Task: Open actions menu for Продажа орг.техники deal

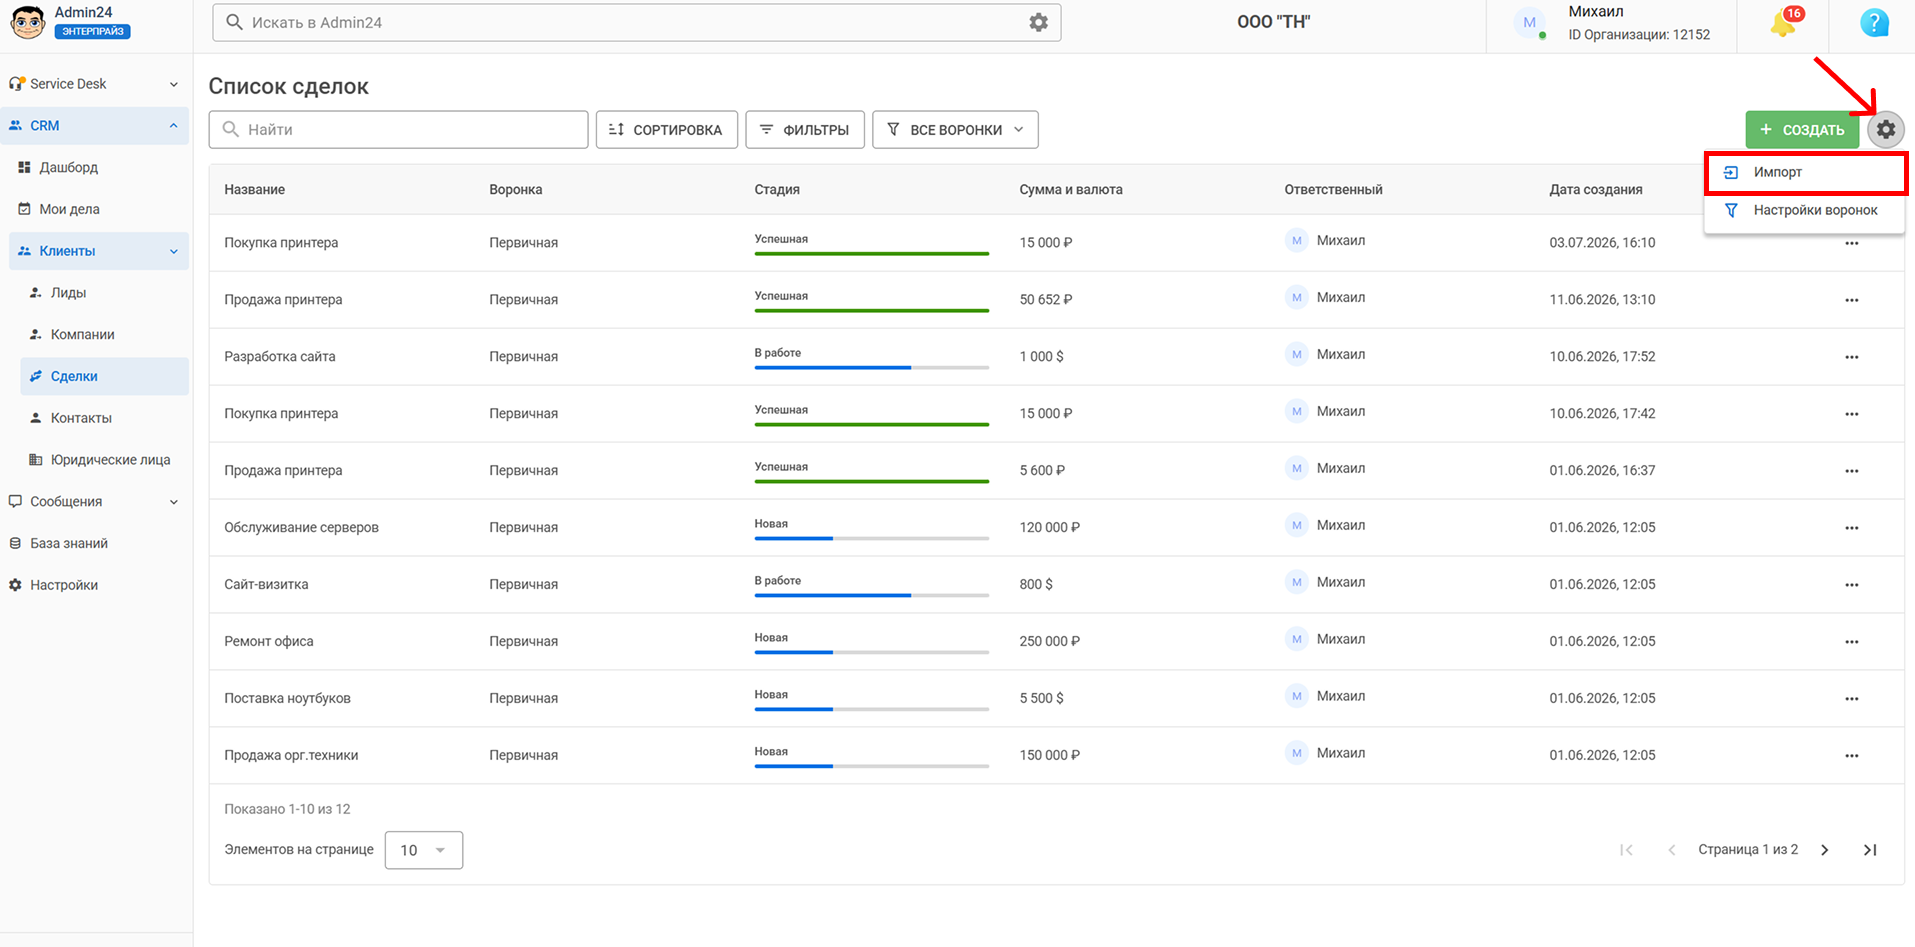Action: point(1852,756)
